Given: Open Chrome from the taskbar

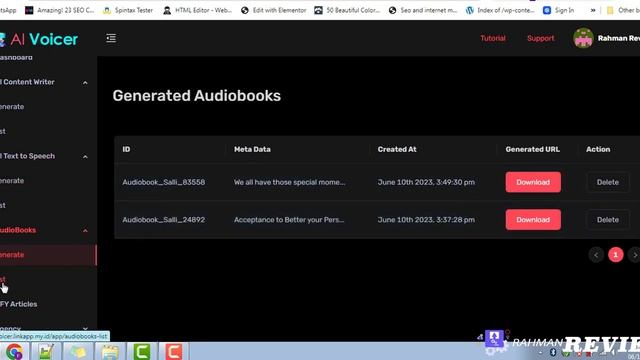Looking at the screenshot, I should point(14,351).
